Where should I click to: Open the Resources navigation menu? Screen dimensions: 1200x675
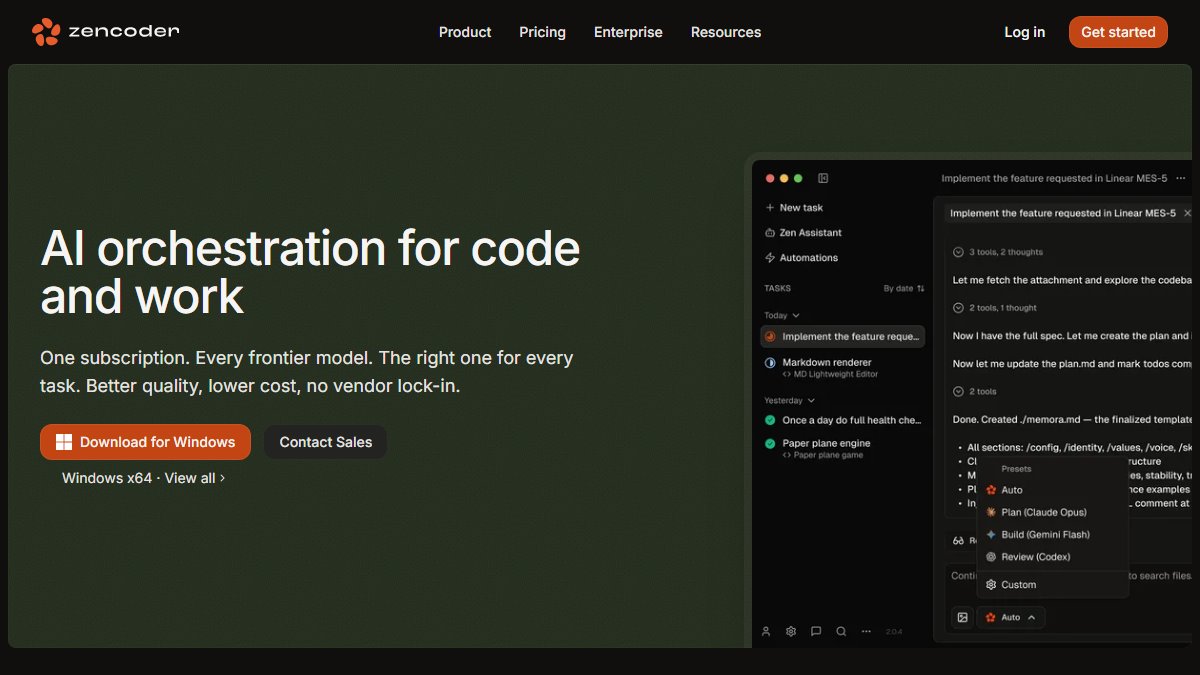tap(726, 32)
